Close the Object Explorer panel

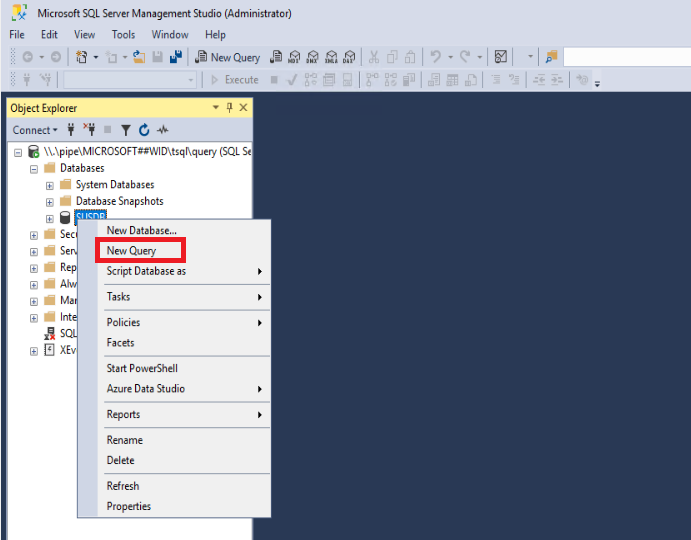(243, 108)
